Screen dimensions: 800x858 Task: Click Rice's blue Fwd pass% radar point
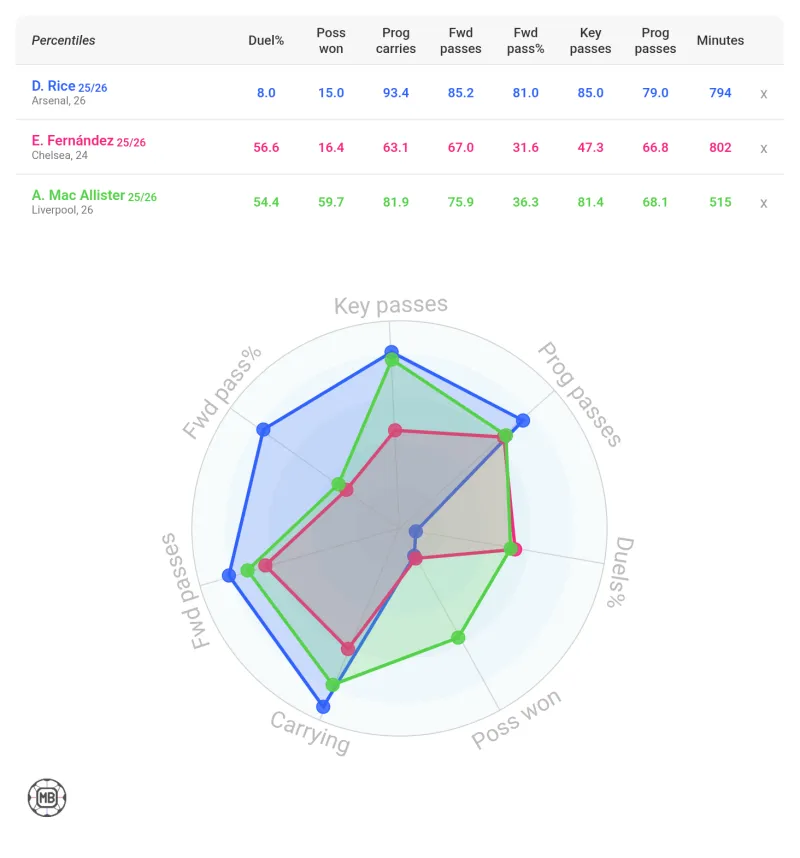coord(263,429)
